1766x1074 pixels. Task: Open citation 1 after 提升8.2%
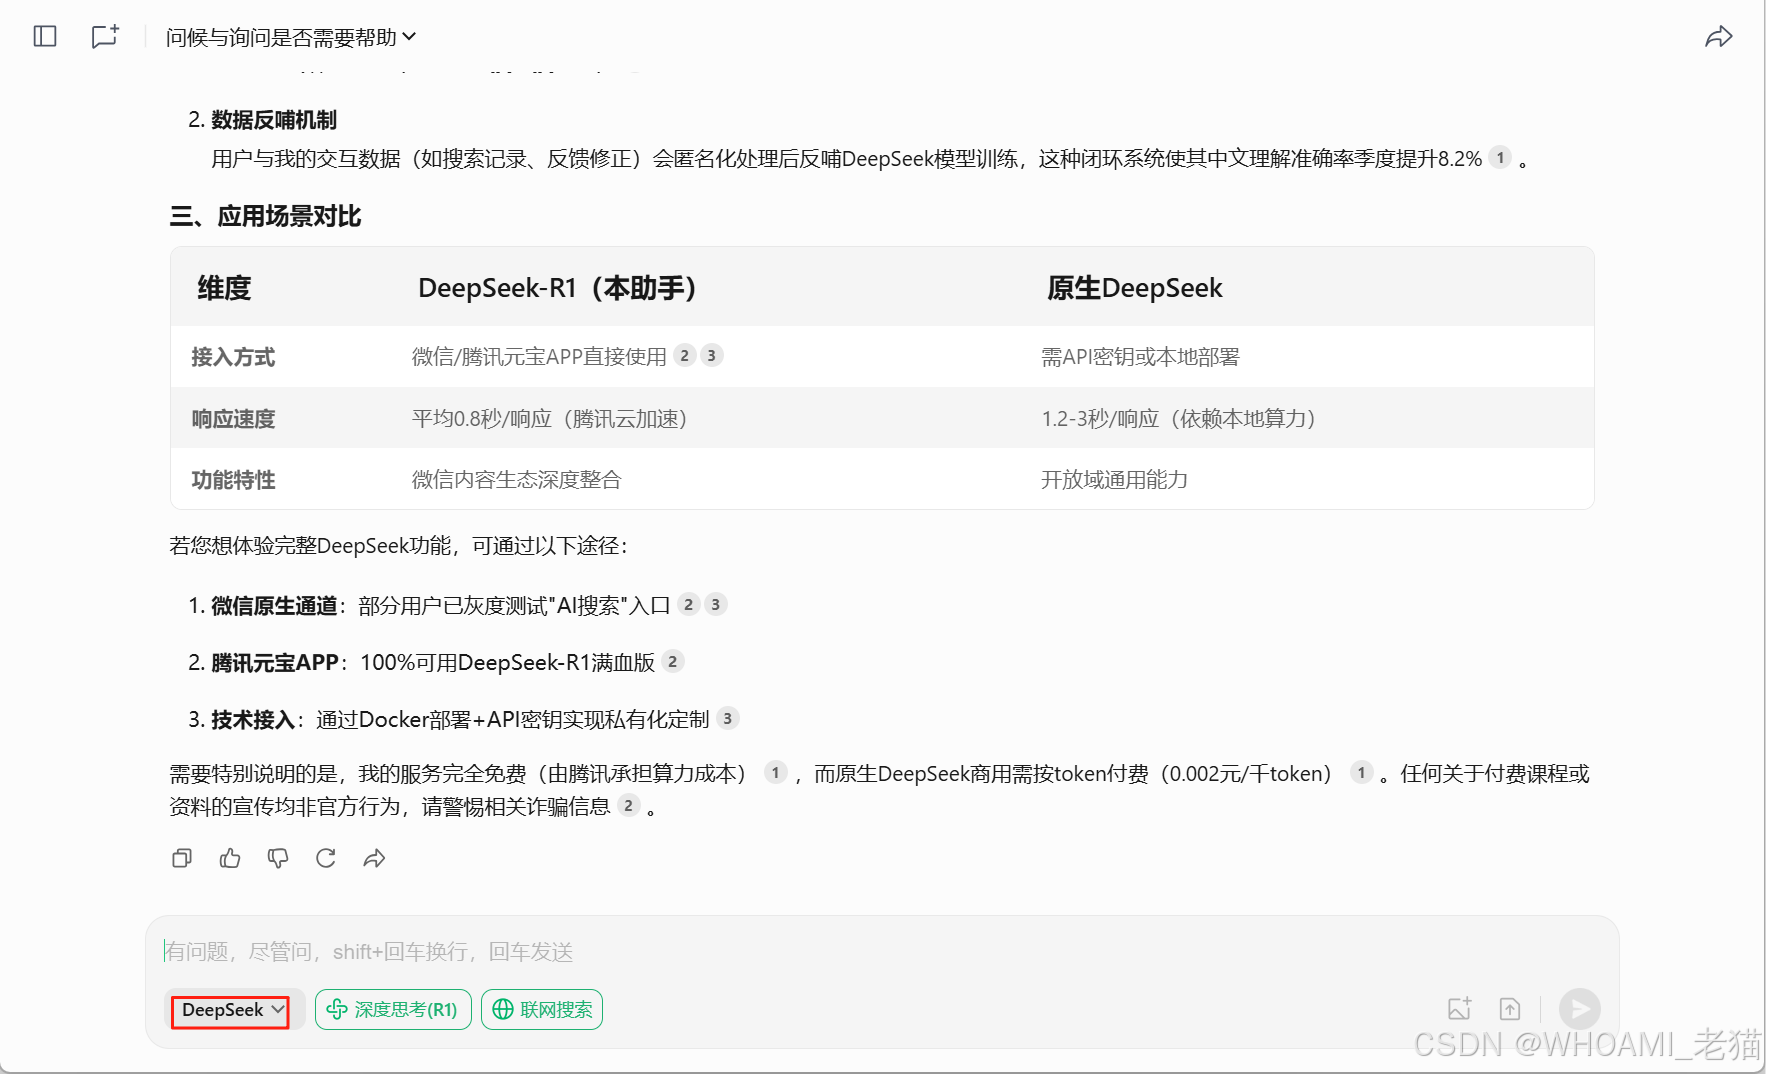coord(1500,158)
